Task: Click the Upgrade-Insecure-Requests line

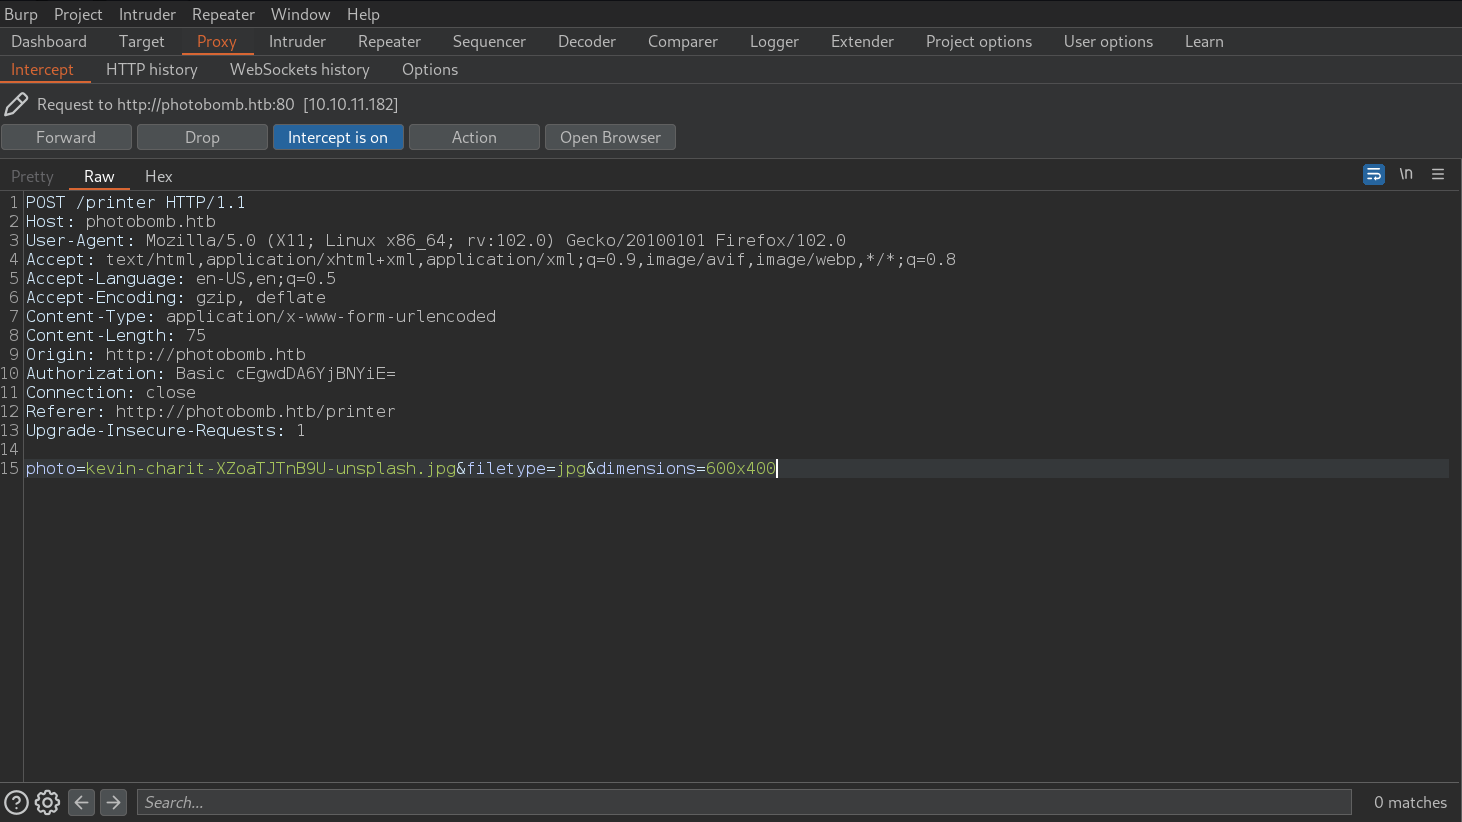Action: click(166, 430)
